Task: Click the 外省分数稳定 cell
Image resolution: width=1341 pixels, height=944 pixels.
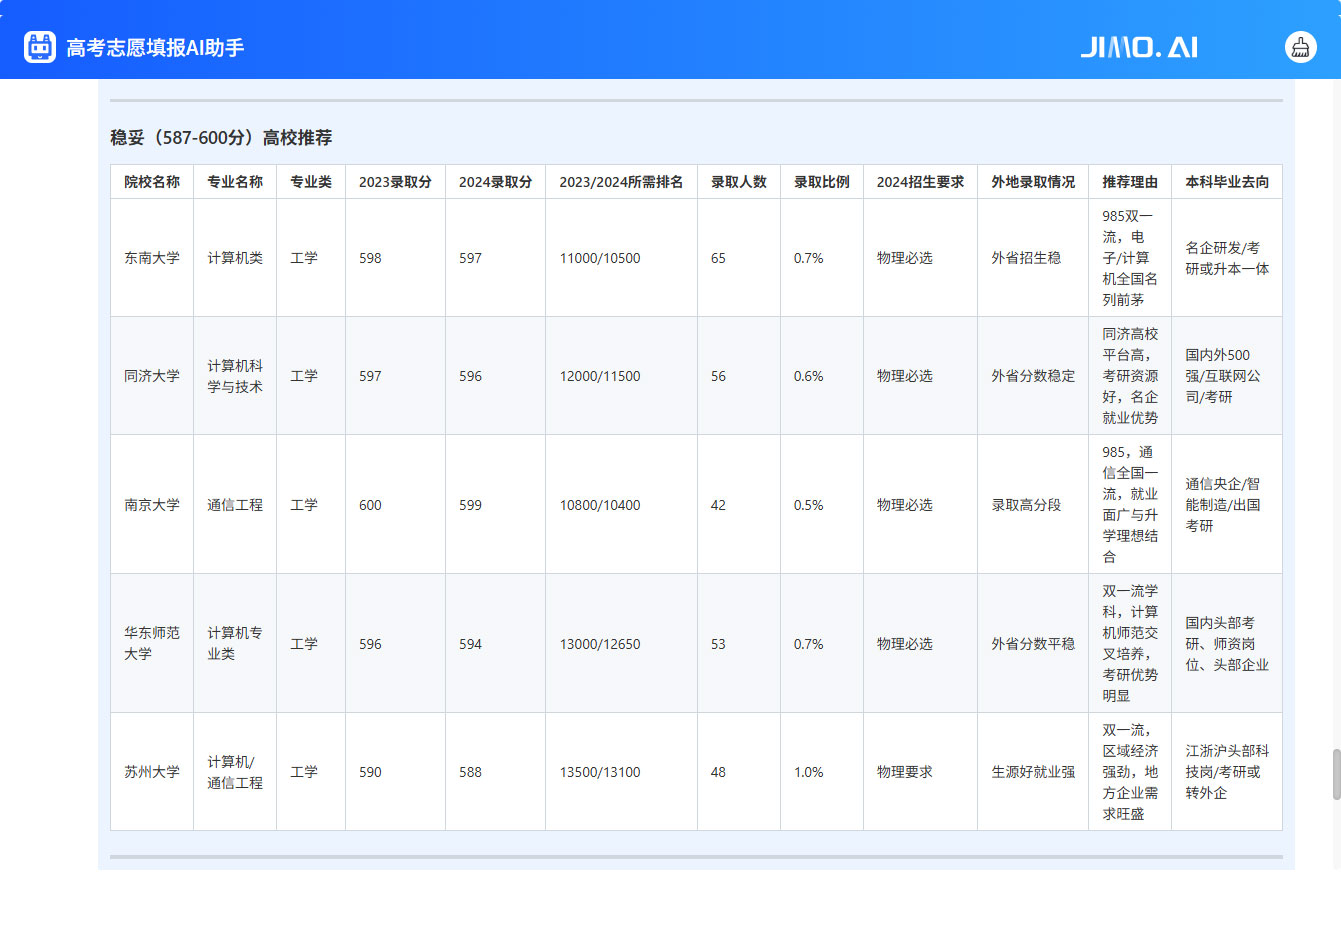Action: pyautogui.click(x=1033, y=376)
